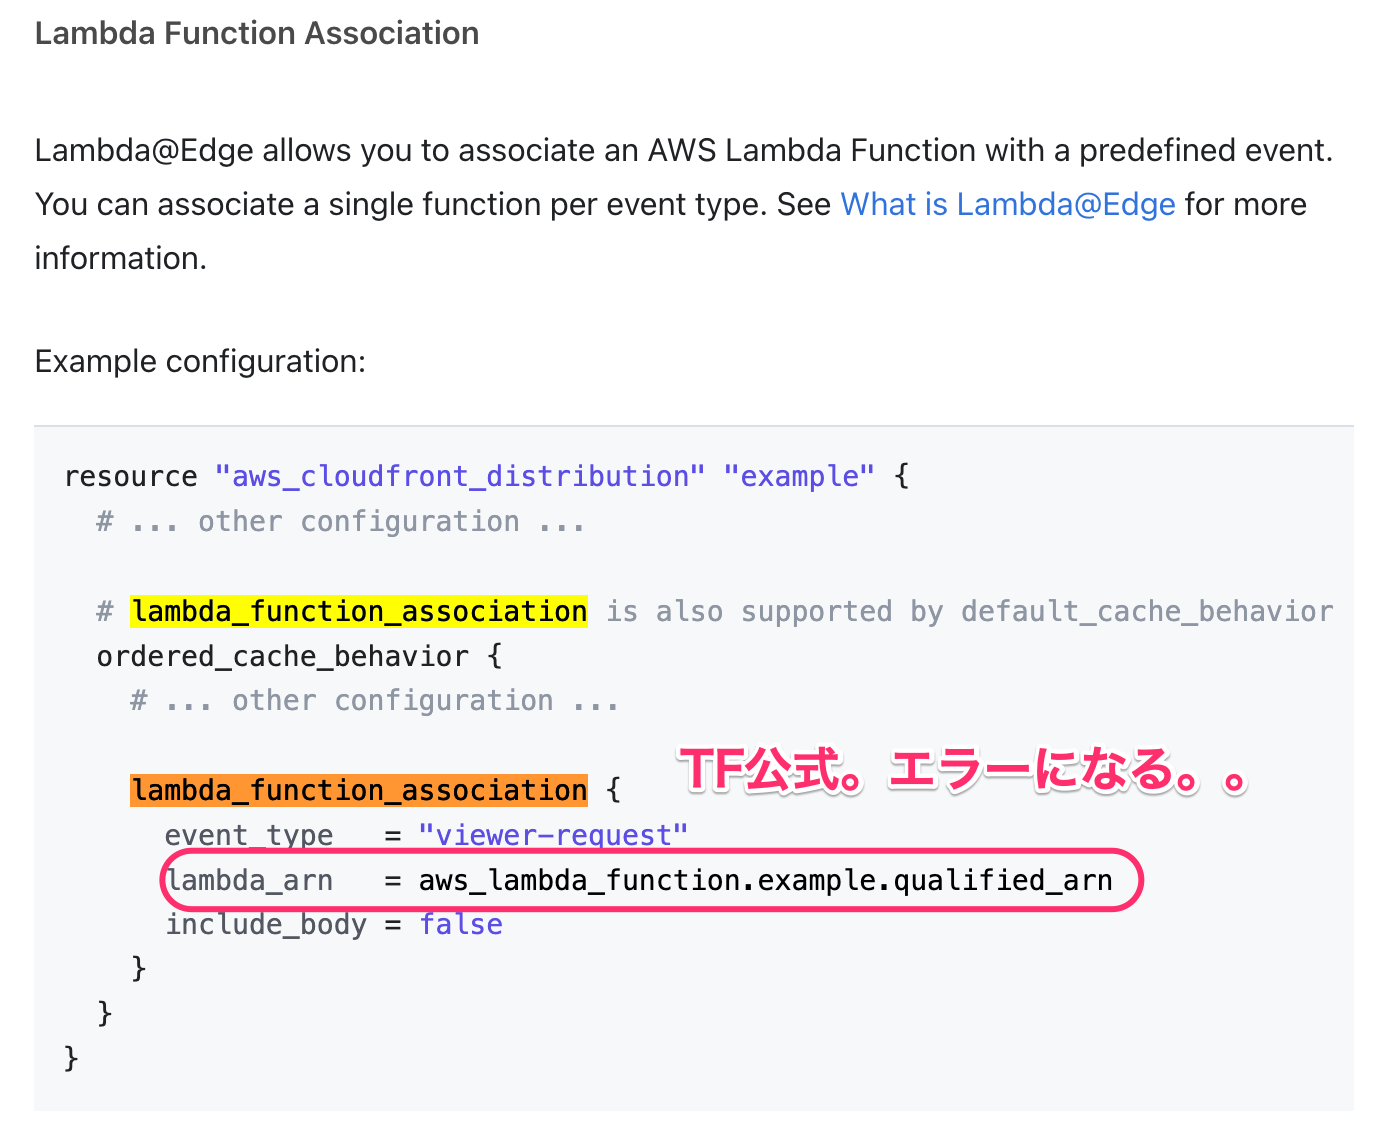Click aws_lambda_function.example.qualified_arn value
Image resolution: width=1390 pixels, height=1126 pixels.
click(x=765, y=880)
